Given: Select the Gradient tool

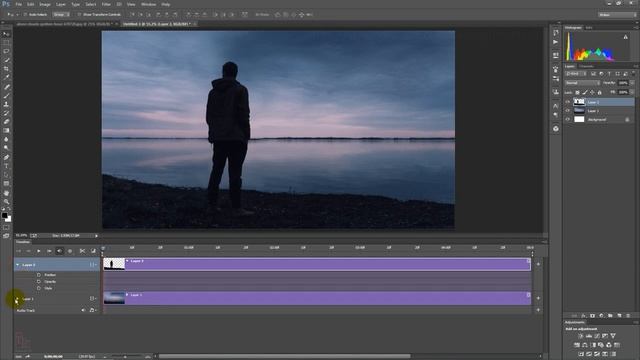Looking at the screenshot, I should (6, 131).
